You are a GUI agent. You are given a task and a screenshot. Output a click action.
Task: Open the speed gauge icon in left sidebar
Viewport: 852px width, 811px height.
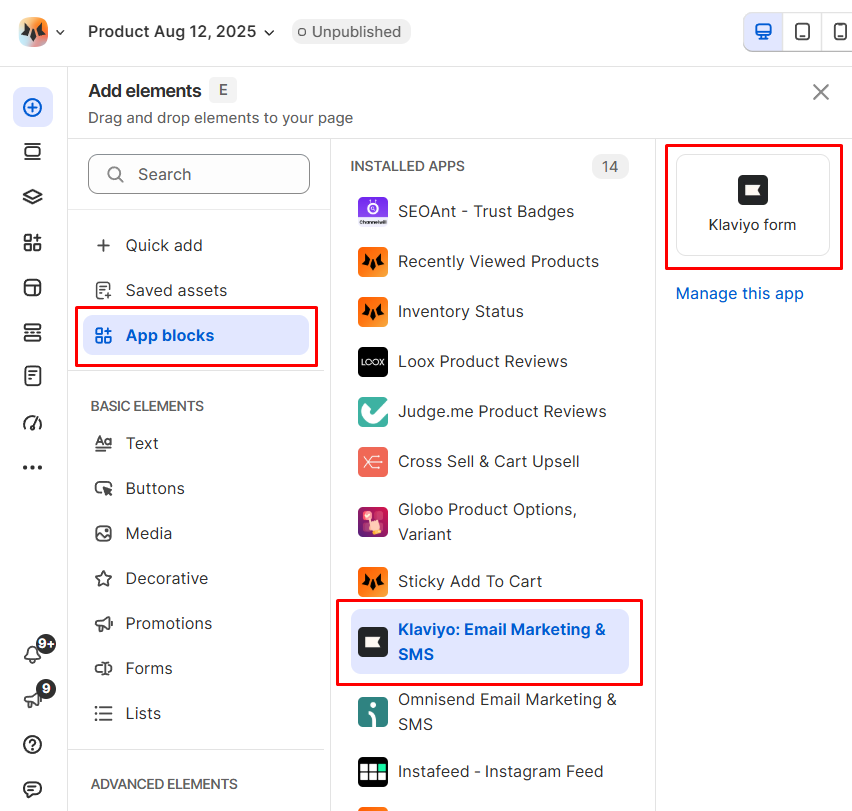(x=33, y=423)
